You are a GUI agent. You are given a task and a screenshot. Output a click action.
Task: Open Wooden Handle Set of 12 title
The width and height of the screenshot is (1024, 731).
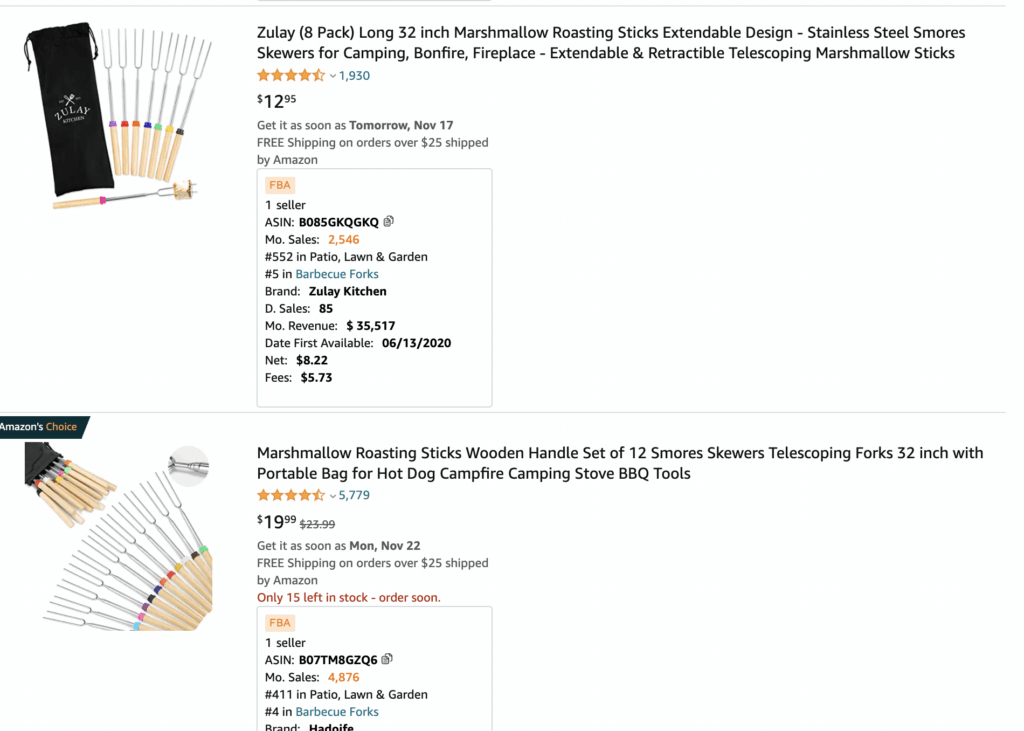tap(620, 463)
